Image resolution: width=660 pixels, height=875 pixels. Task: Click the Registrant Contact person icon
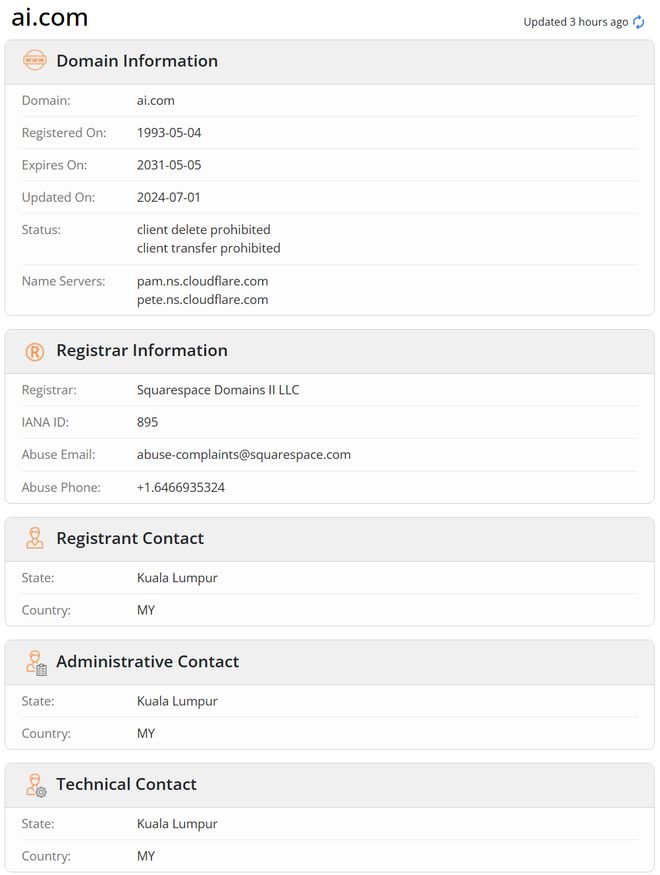coord(35,538)
